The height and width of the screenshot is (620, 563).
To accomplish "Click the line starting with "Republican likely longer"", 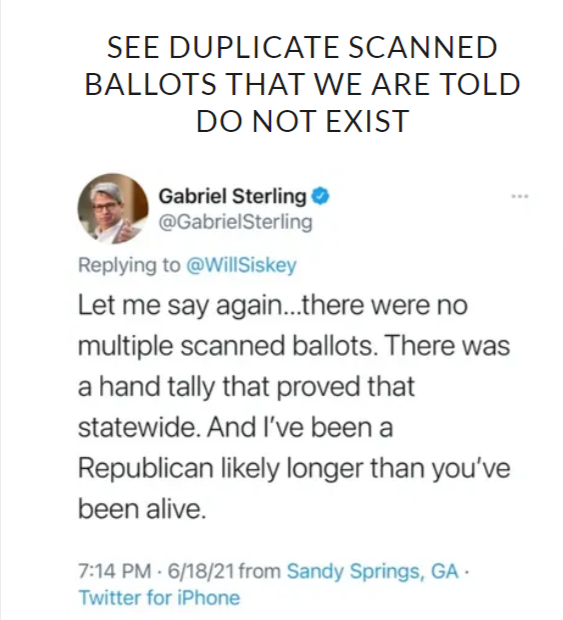I will click(x=294, y=469).
